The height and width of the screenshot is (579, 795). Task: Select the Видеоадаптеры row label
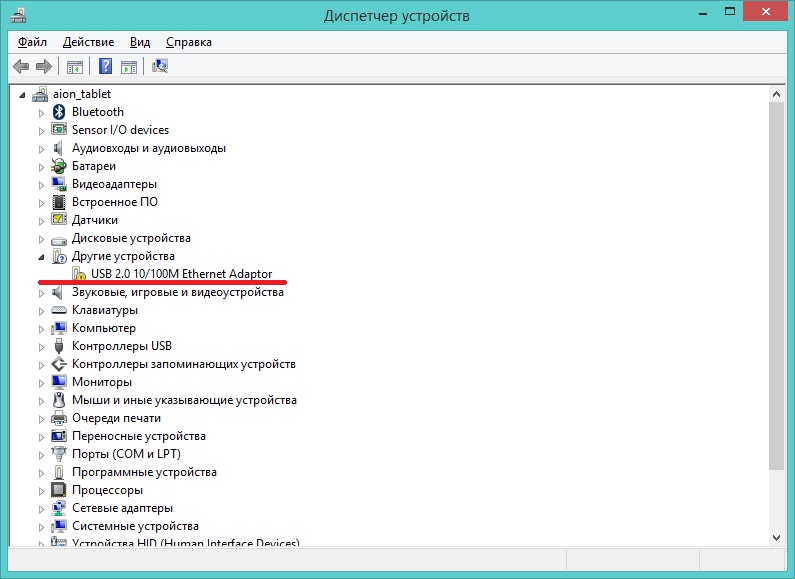(x=114, y=184)
